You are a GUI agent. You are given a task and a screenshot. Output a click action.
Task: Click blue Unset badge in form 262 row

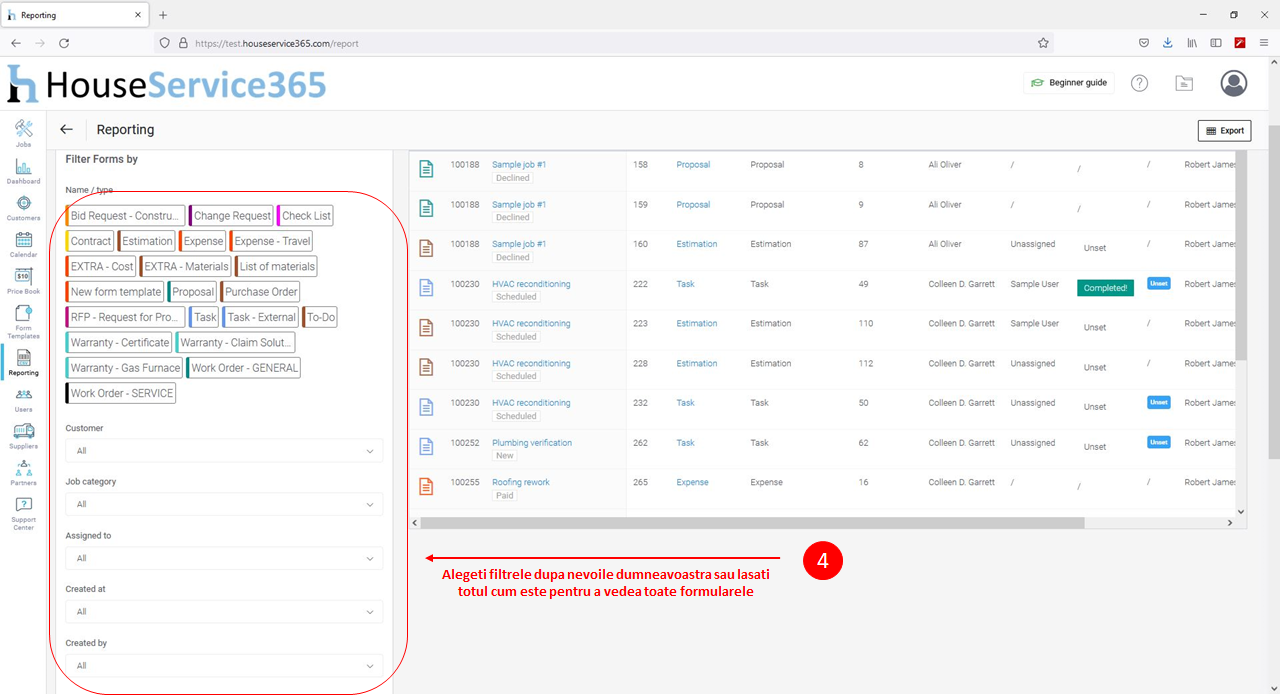pos(1158,442)
